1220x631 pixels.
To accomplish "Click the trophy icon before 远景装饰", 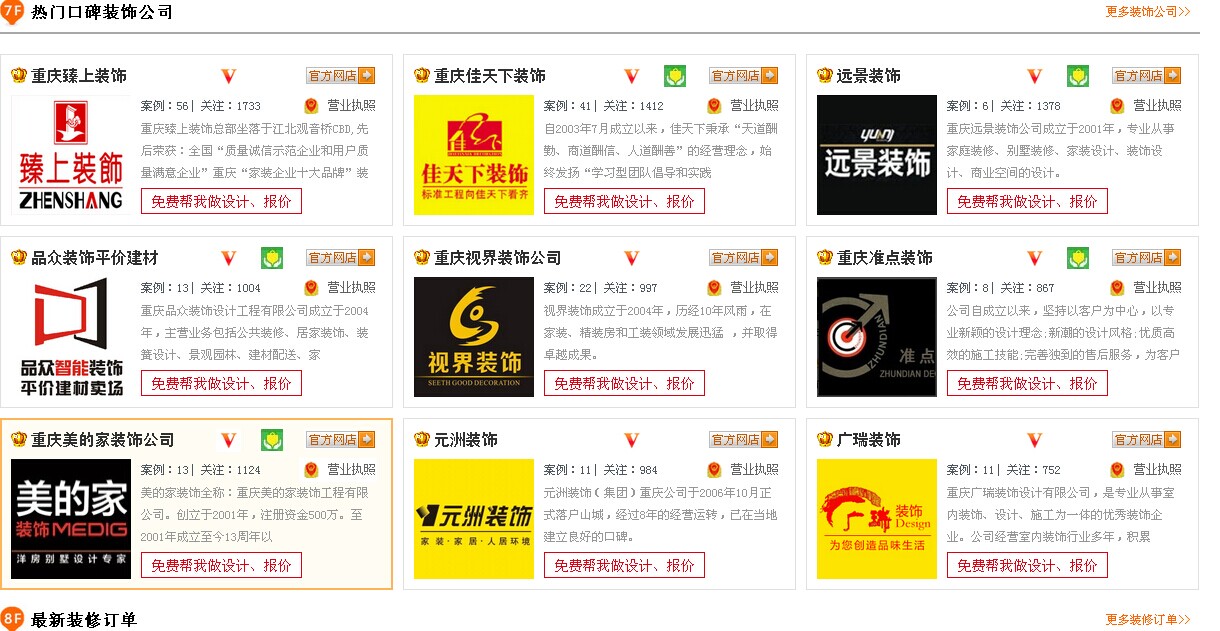I will (825, 76).
